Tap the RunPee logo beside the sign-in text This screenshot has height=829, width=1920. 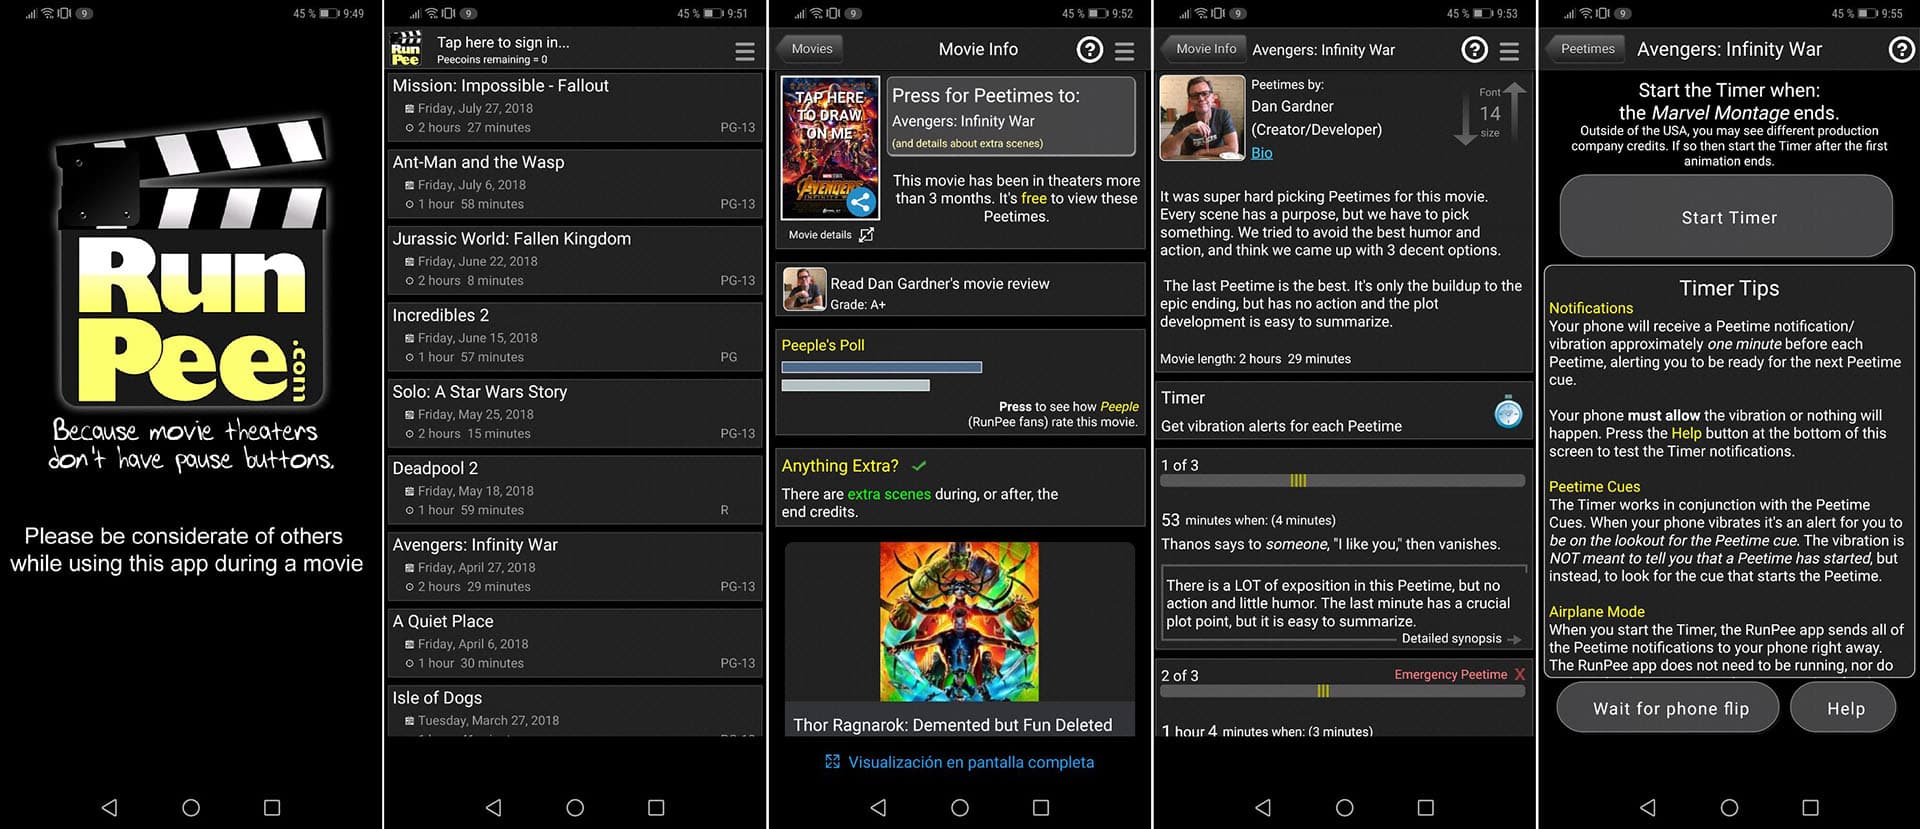click(x=405, y=49)
